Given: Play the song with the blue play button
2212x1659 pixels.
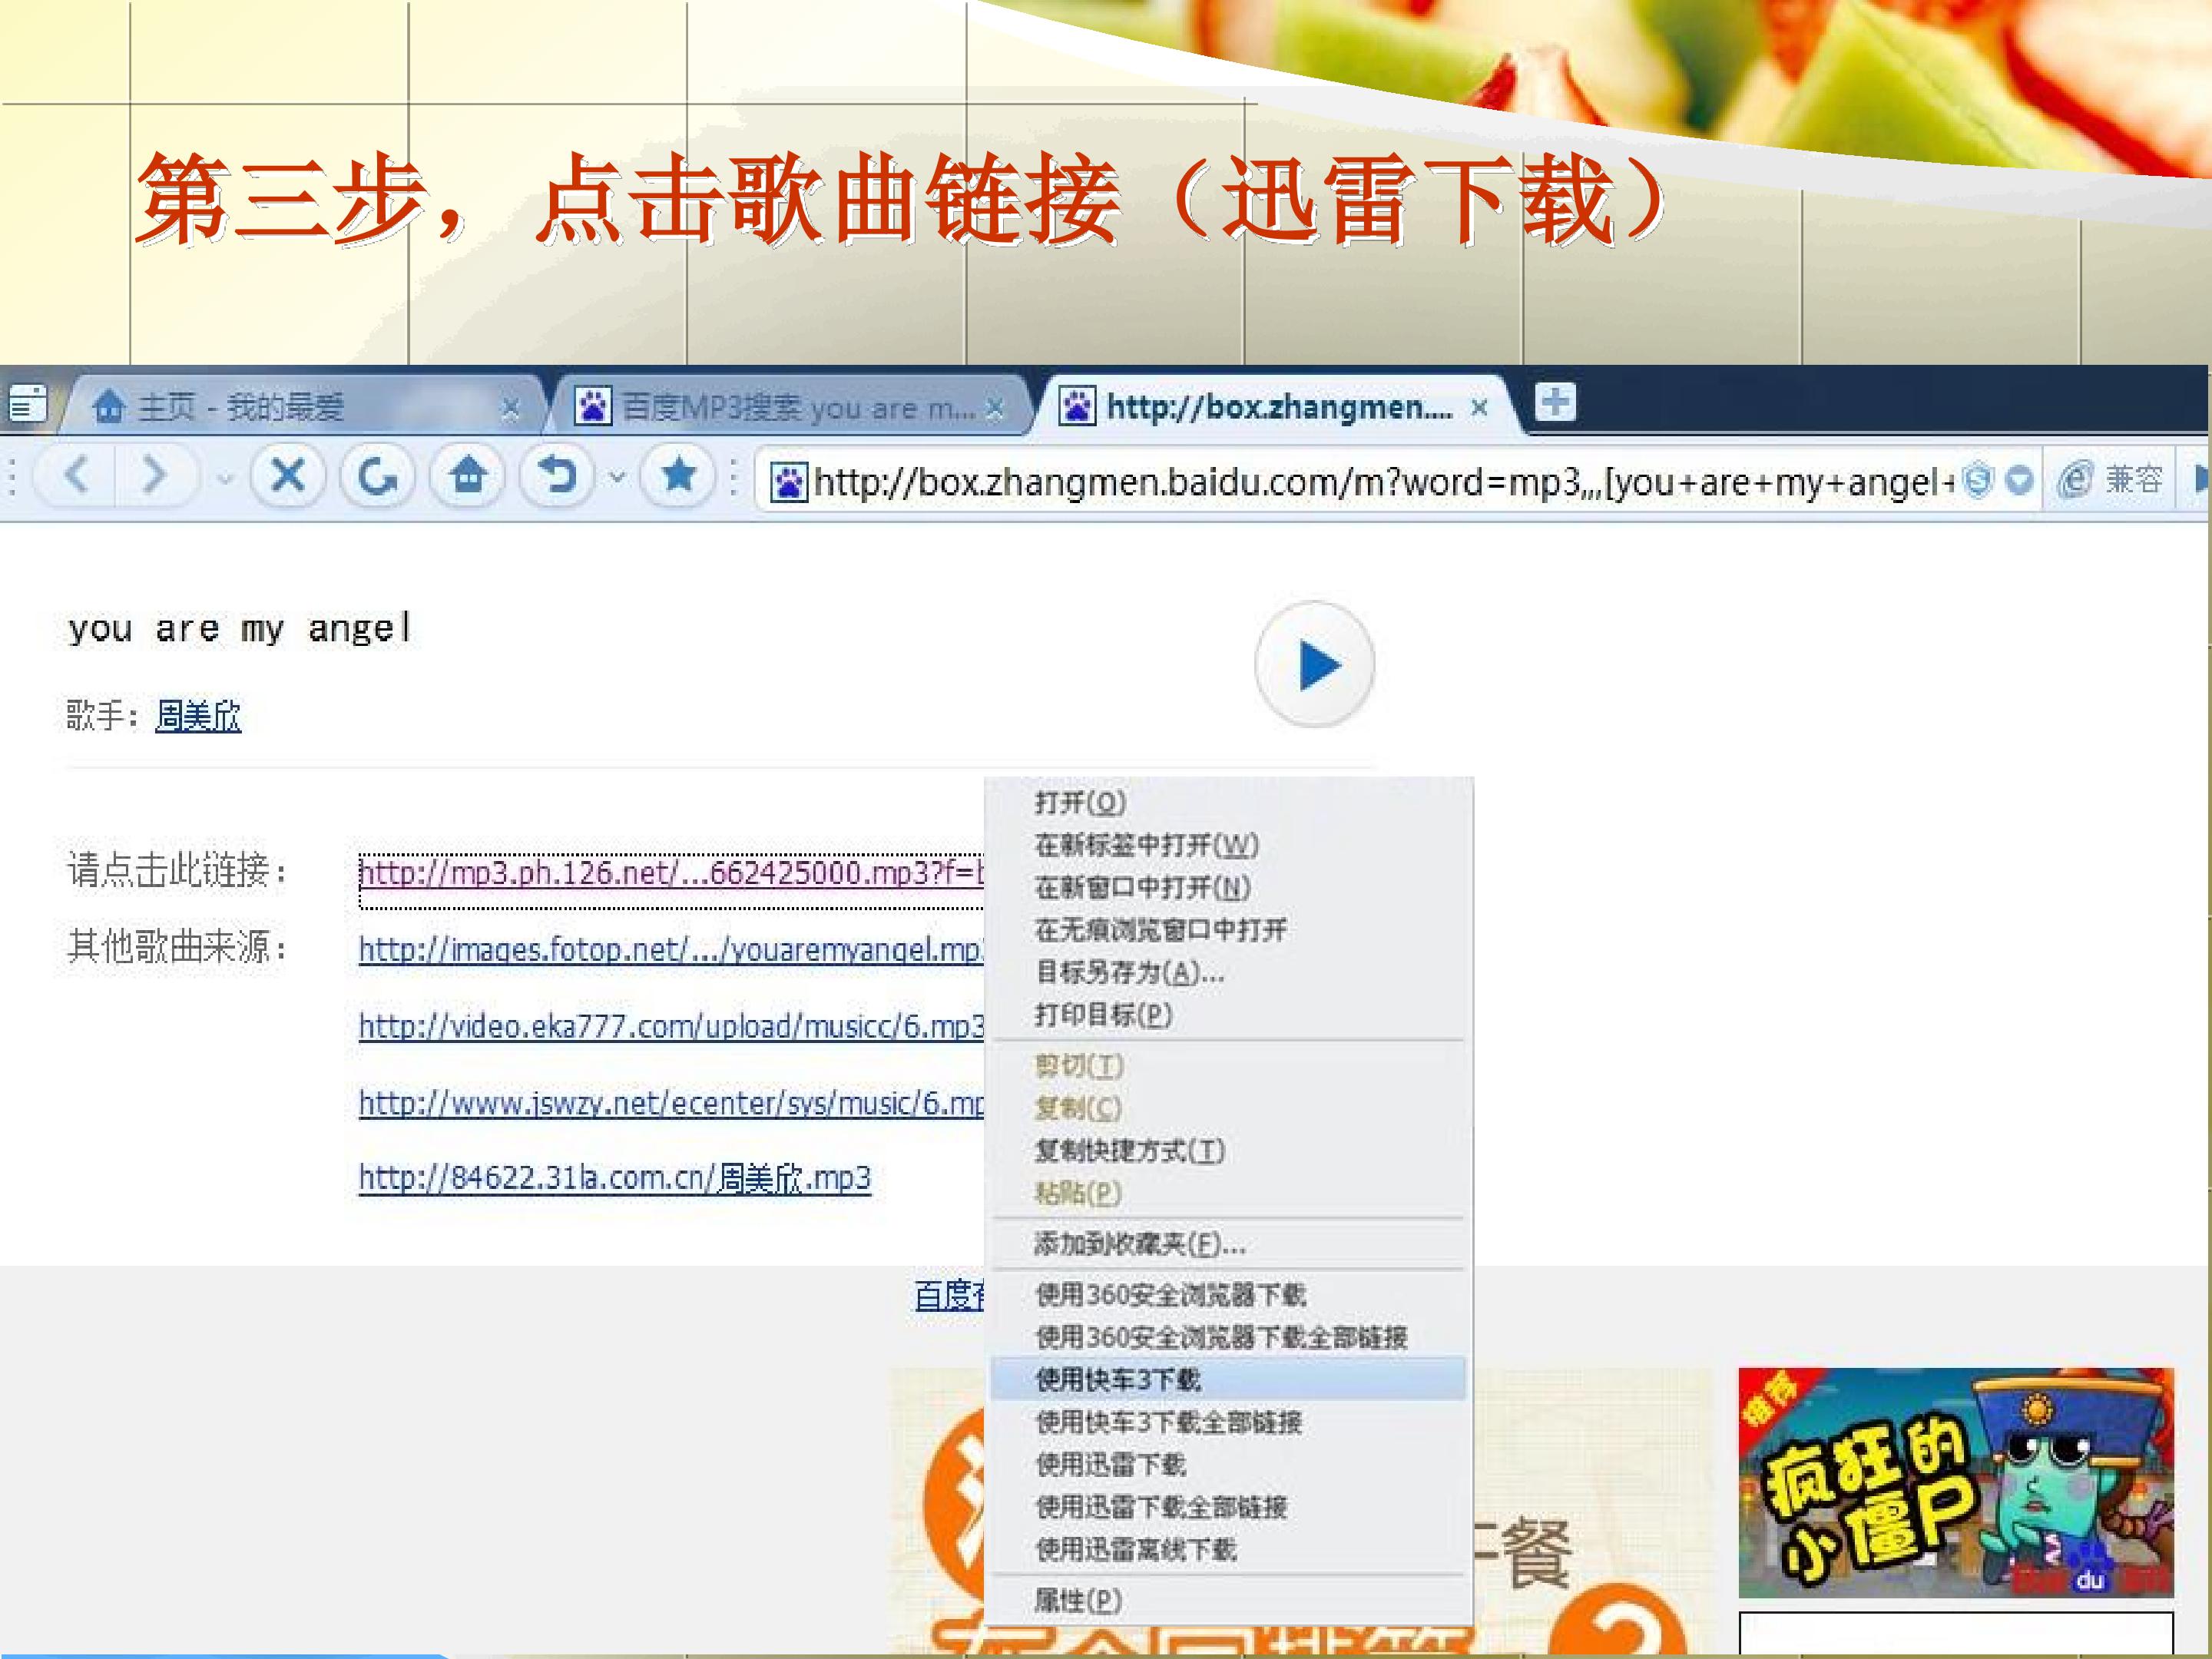Looking at the screenshot, I should pyautogui.click(x=1315, y=664).
